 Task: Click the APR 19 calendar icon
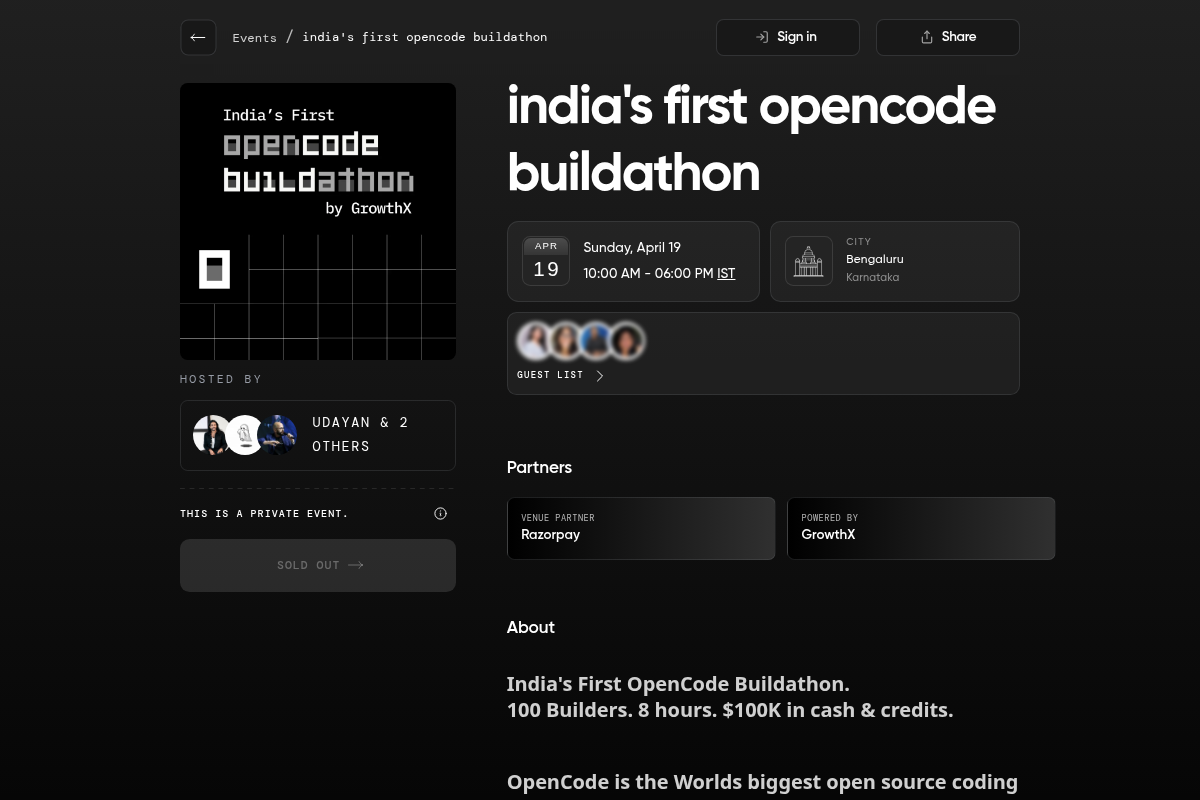pos(546,261)
